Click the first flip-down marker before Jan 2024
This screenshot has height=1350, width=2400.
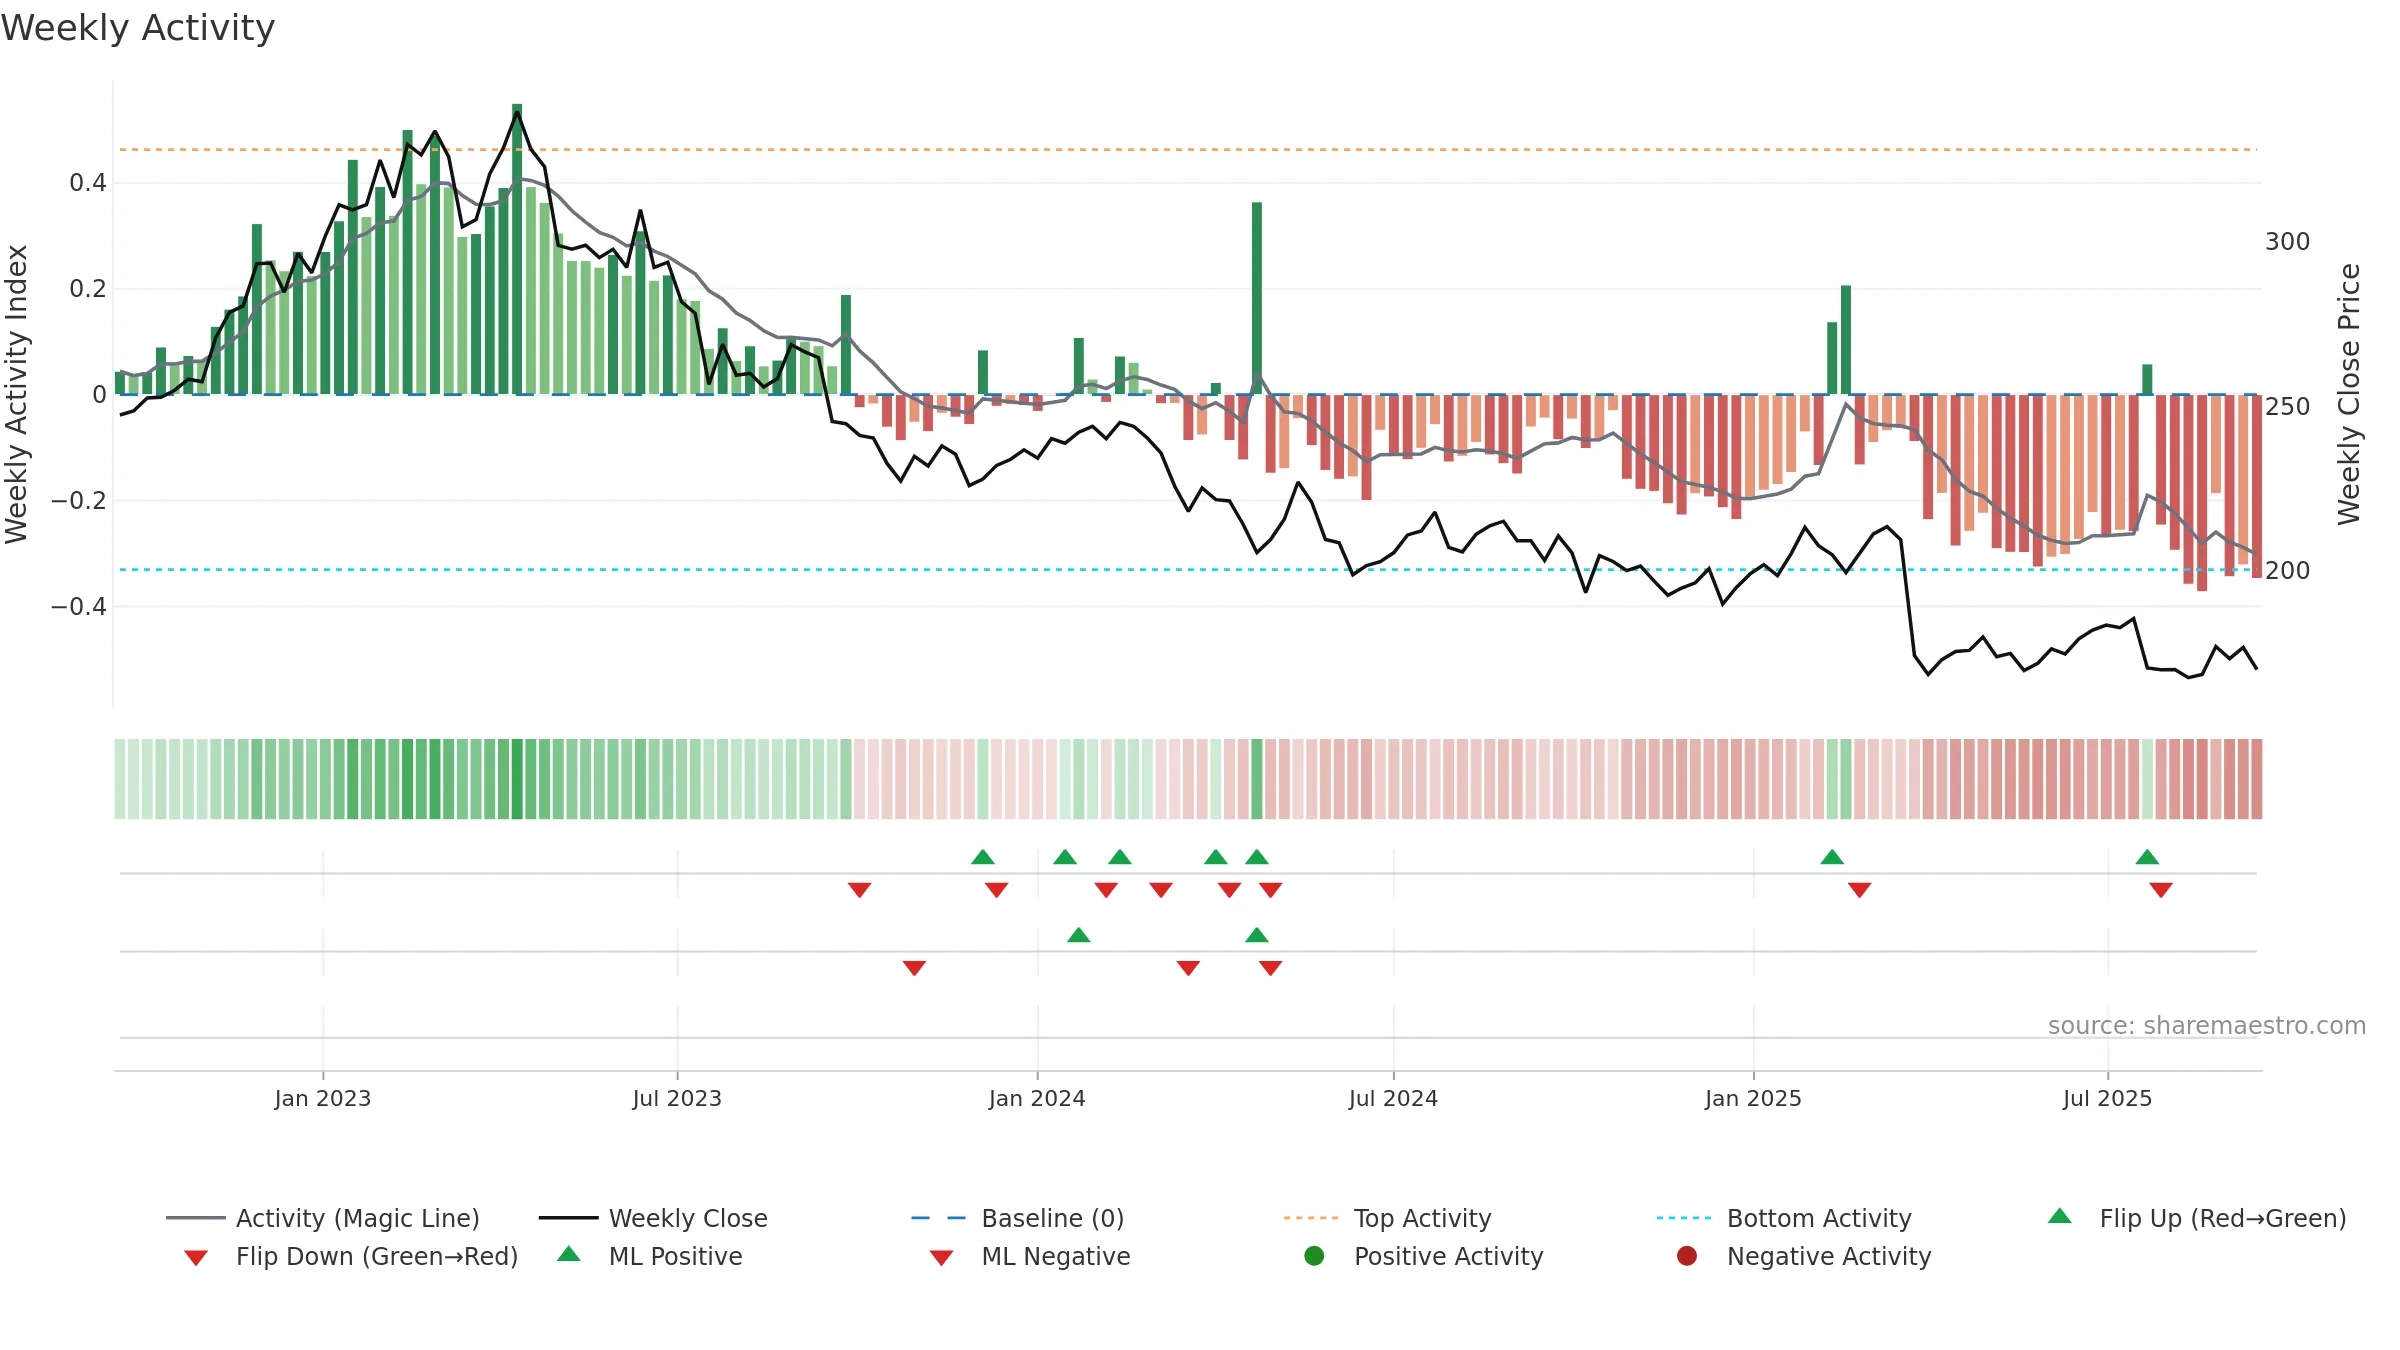tap(859, 890)
